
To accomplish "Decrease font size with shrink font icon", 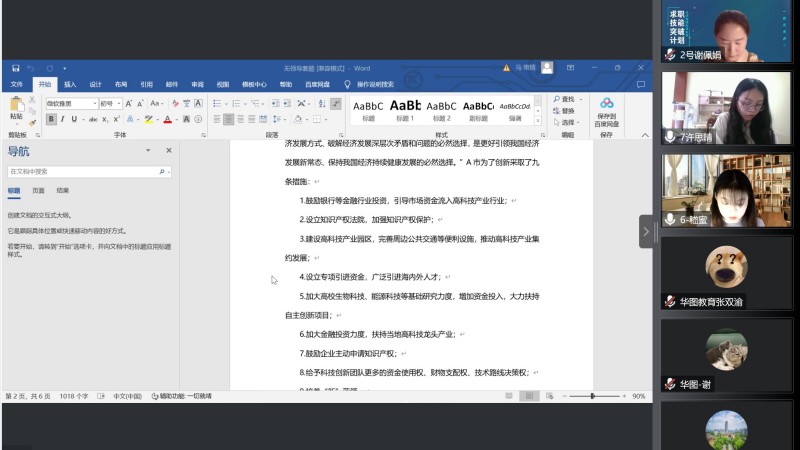I will (140, 104).
